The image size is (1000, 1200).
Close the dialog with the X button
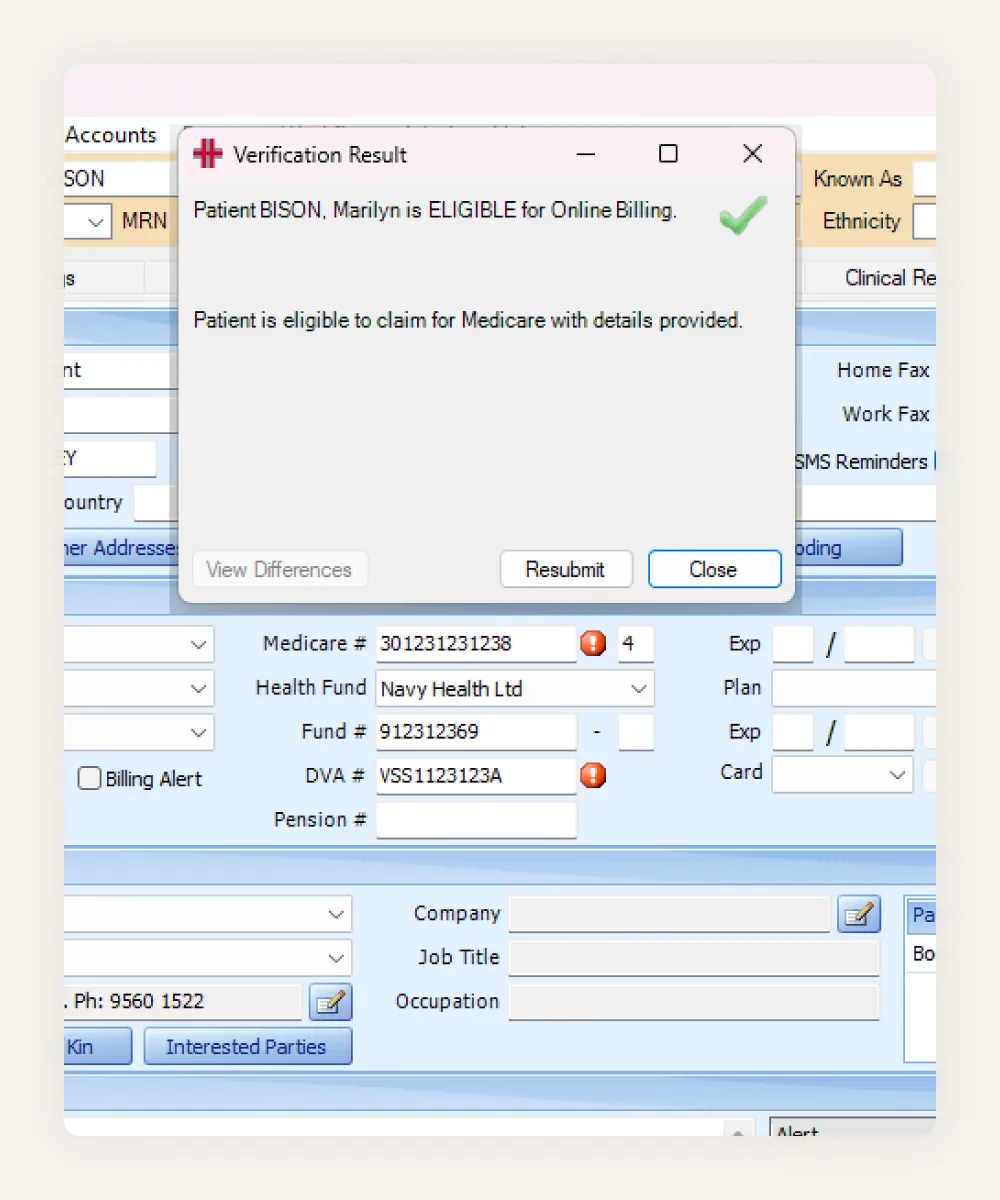click(x=753, y=153)
